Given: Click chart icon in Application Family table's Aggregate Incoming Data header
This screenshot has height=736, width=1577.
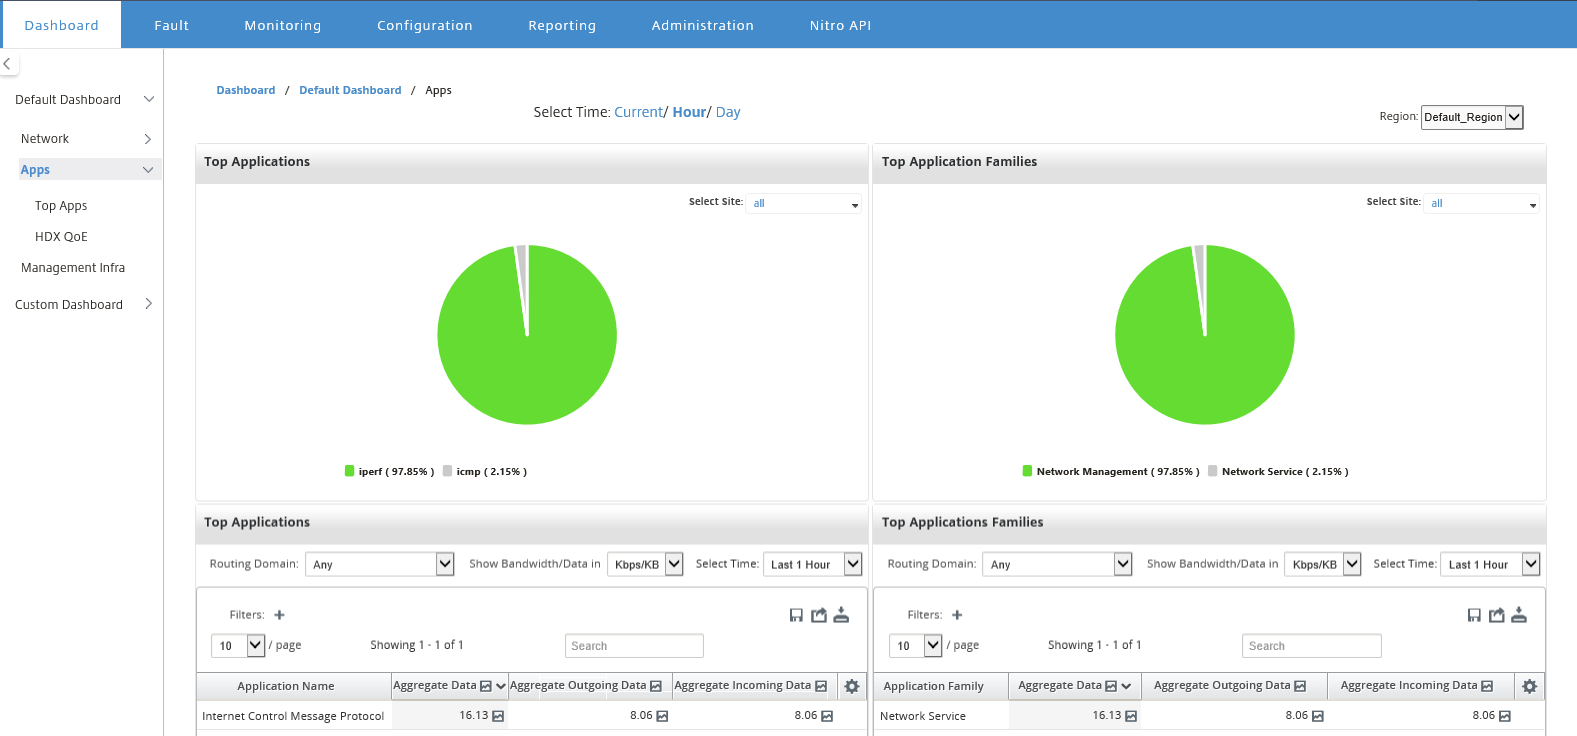Looking at the screenshot, I should coord(1487,686).
